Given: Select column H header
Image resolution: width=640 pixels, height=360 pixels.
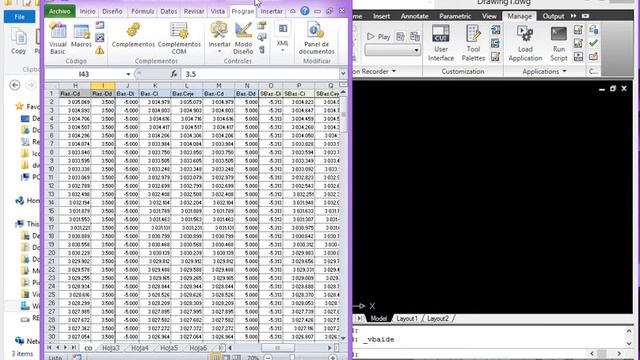Looking at the screenshot, I should coord(75,85).
